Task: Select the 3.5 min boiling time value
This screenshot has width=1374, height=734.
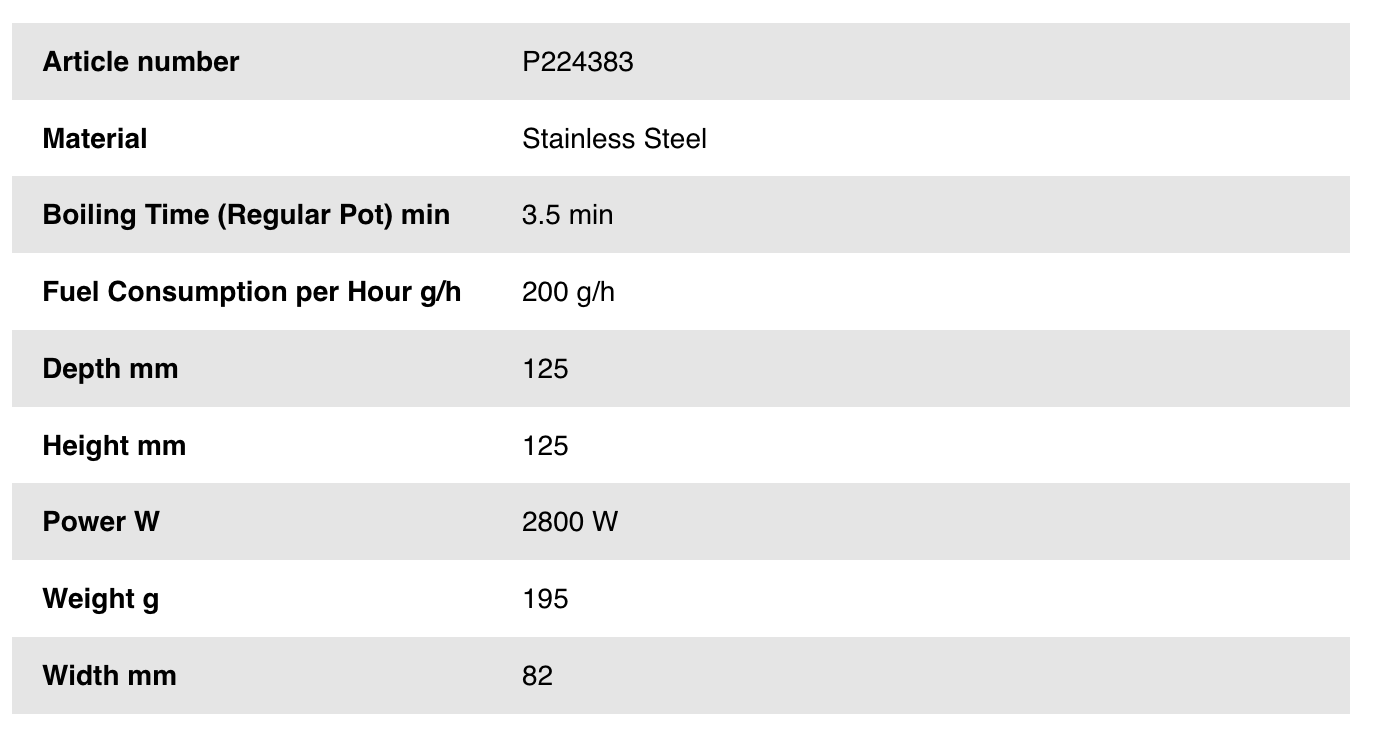Action: pos(567,215)
